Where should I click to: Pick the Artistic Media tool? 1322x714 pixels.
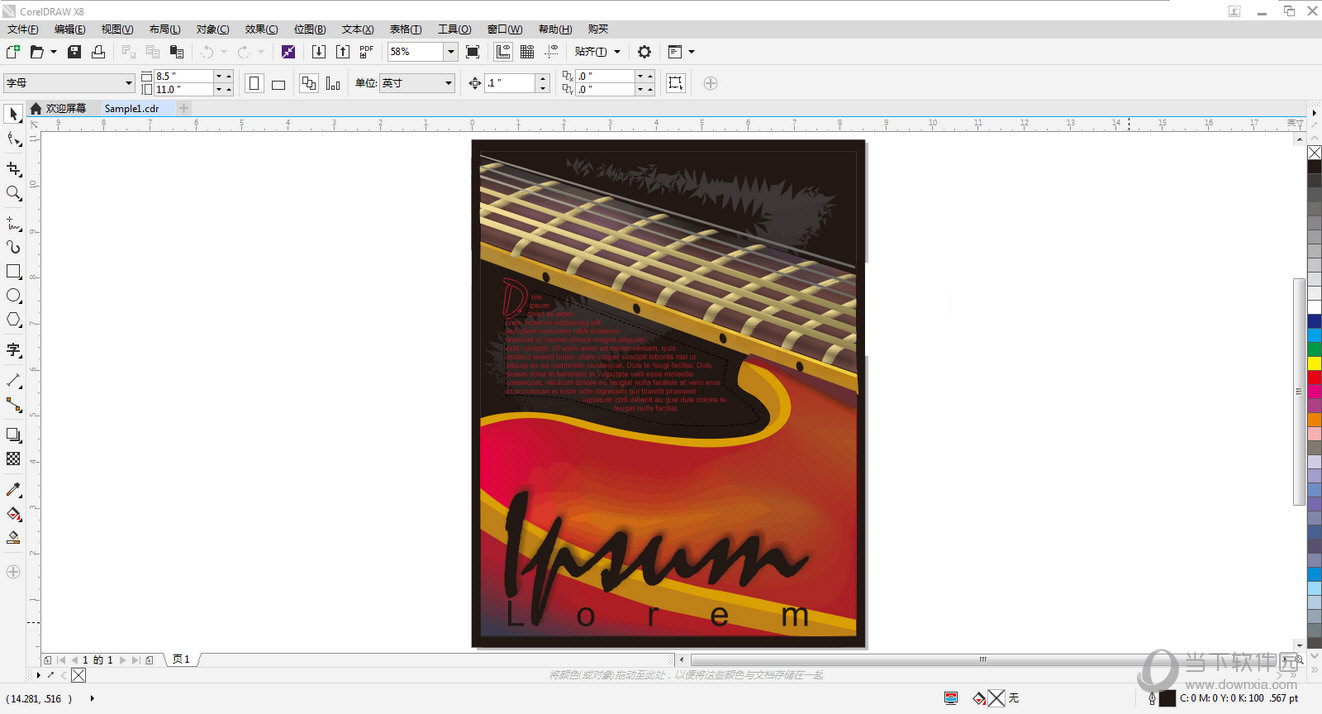pos(13,247)
